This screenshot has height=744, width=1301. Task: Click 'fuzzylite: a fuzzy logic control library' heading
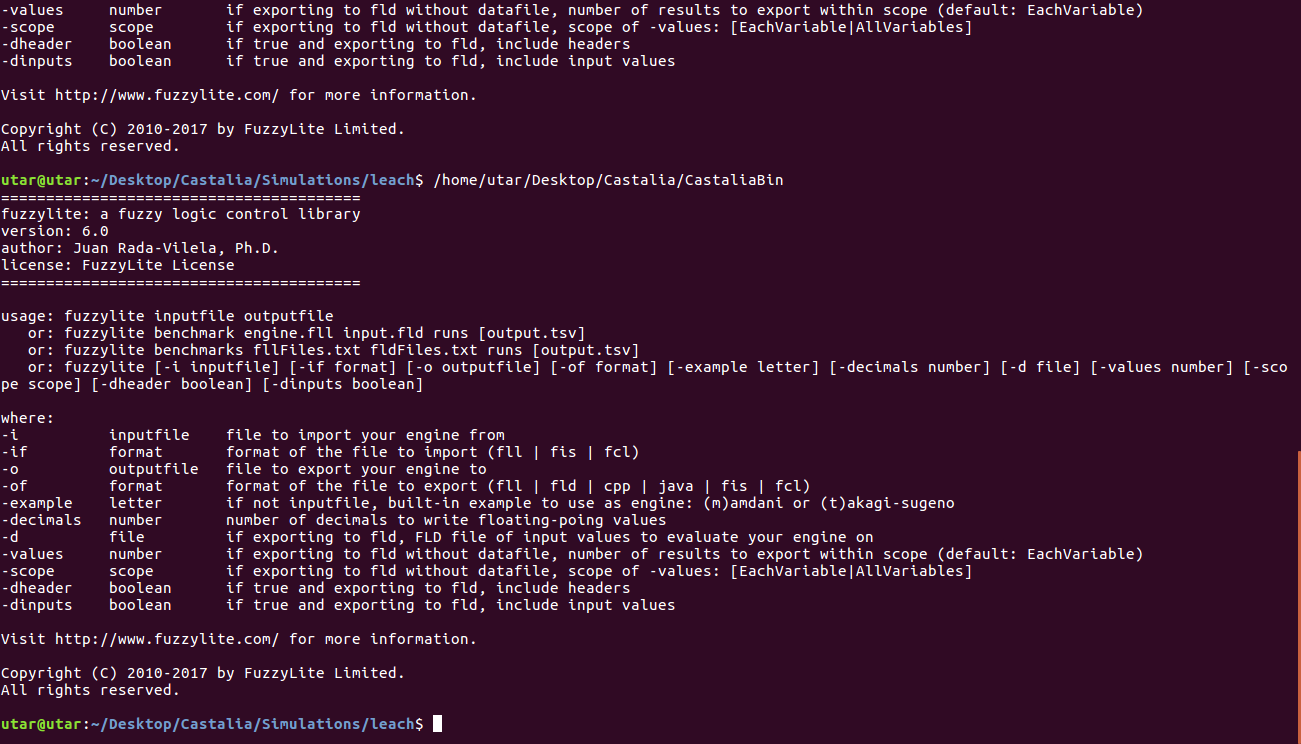click(x=181, y=214)
